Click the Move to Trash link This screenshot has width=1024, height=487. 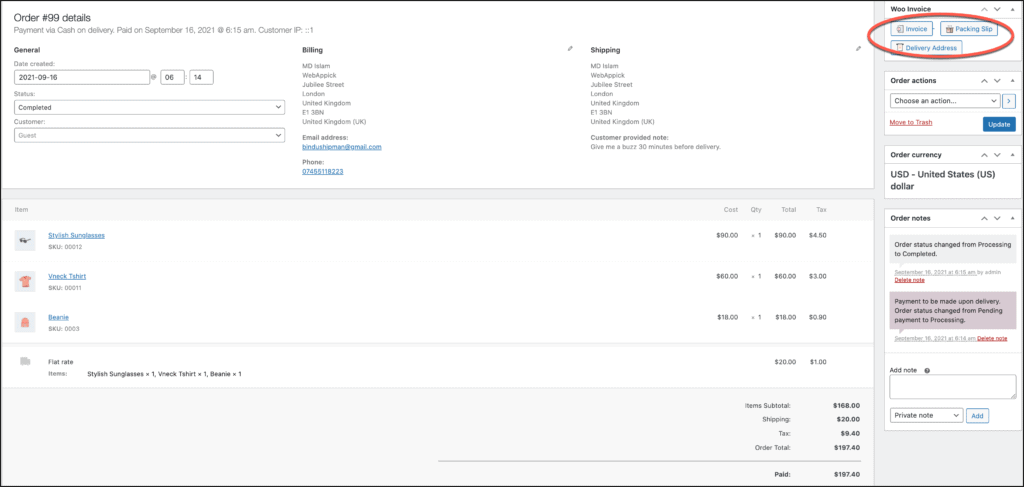[910, 122]
